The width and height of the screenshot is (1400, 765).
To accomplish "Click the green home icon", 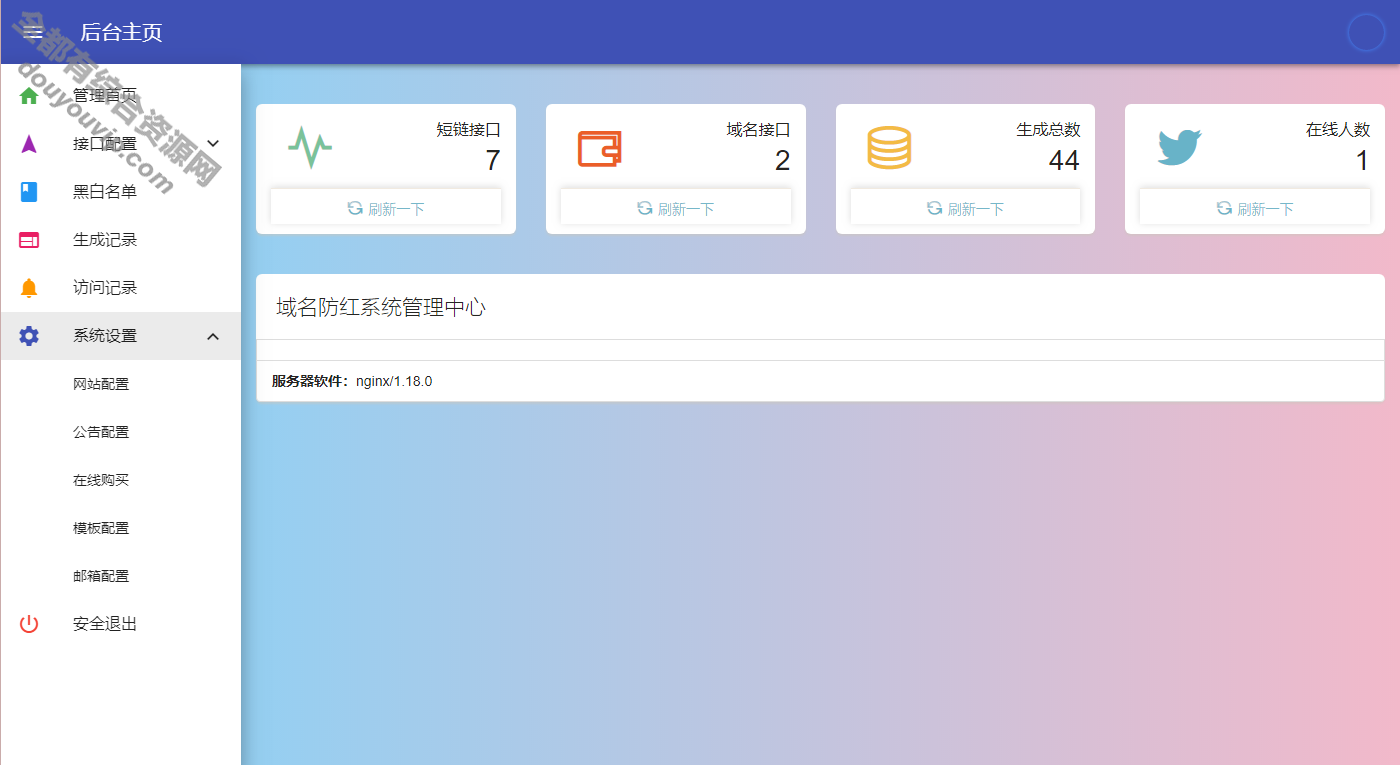I will click(29, 96).
